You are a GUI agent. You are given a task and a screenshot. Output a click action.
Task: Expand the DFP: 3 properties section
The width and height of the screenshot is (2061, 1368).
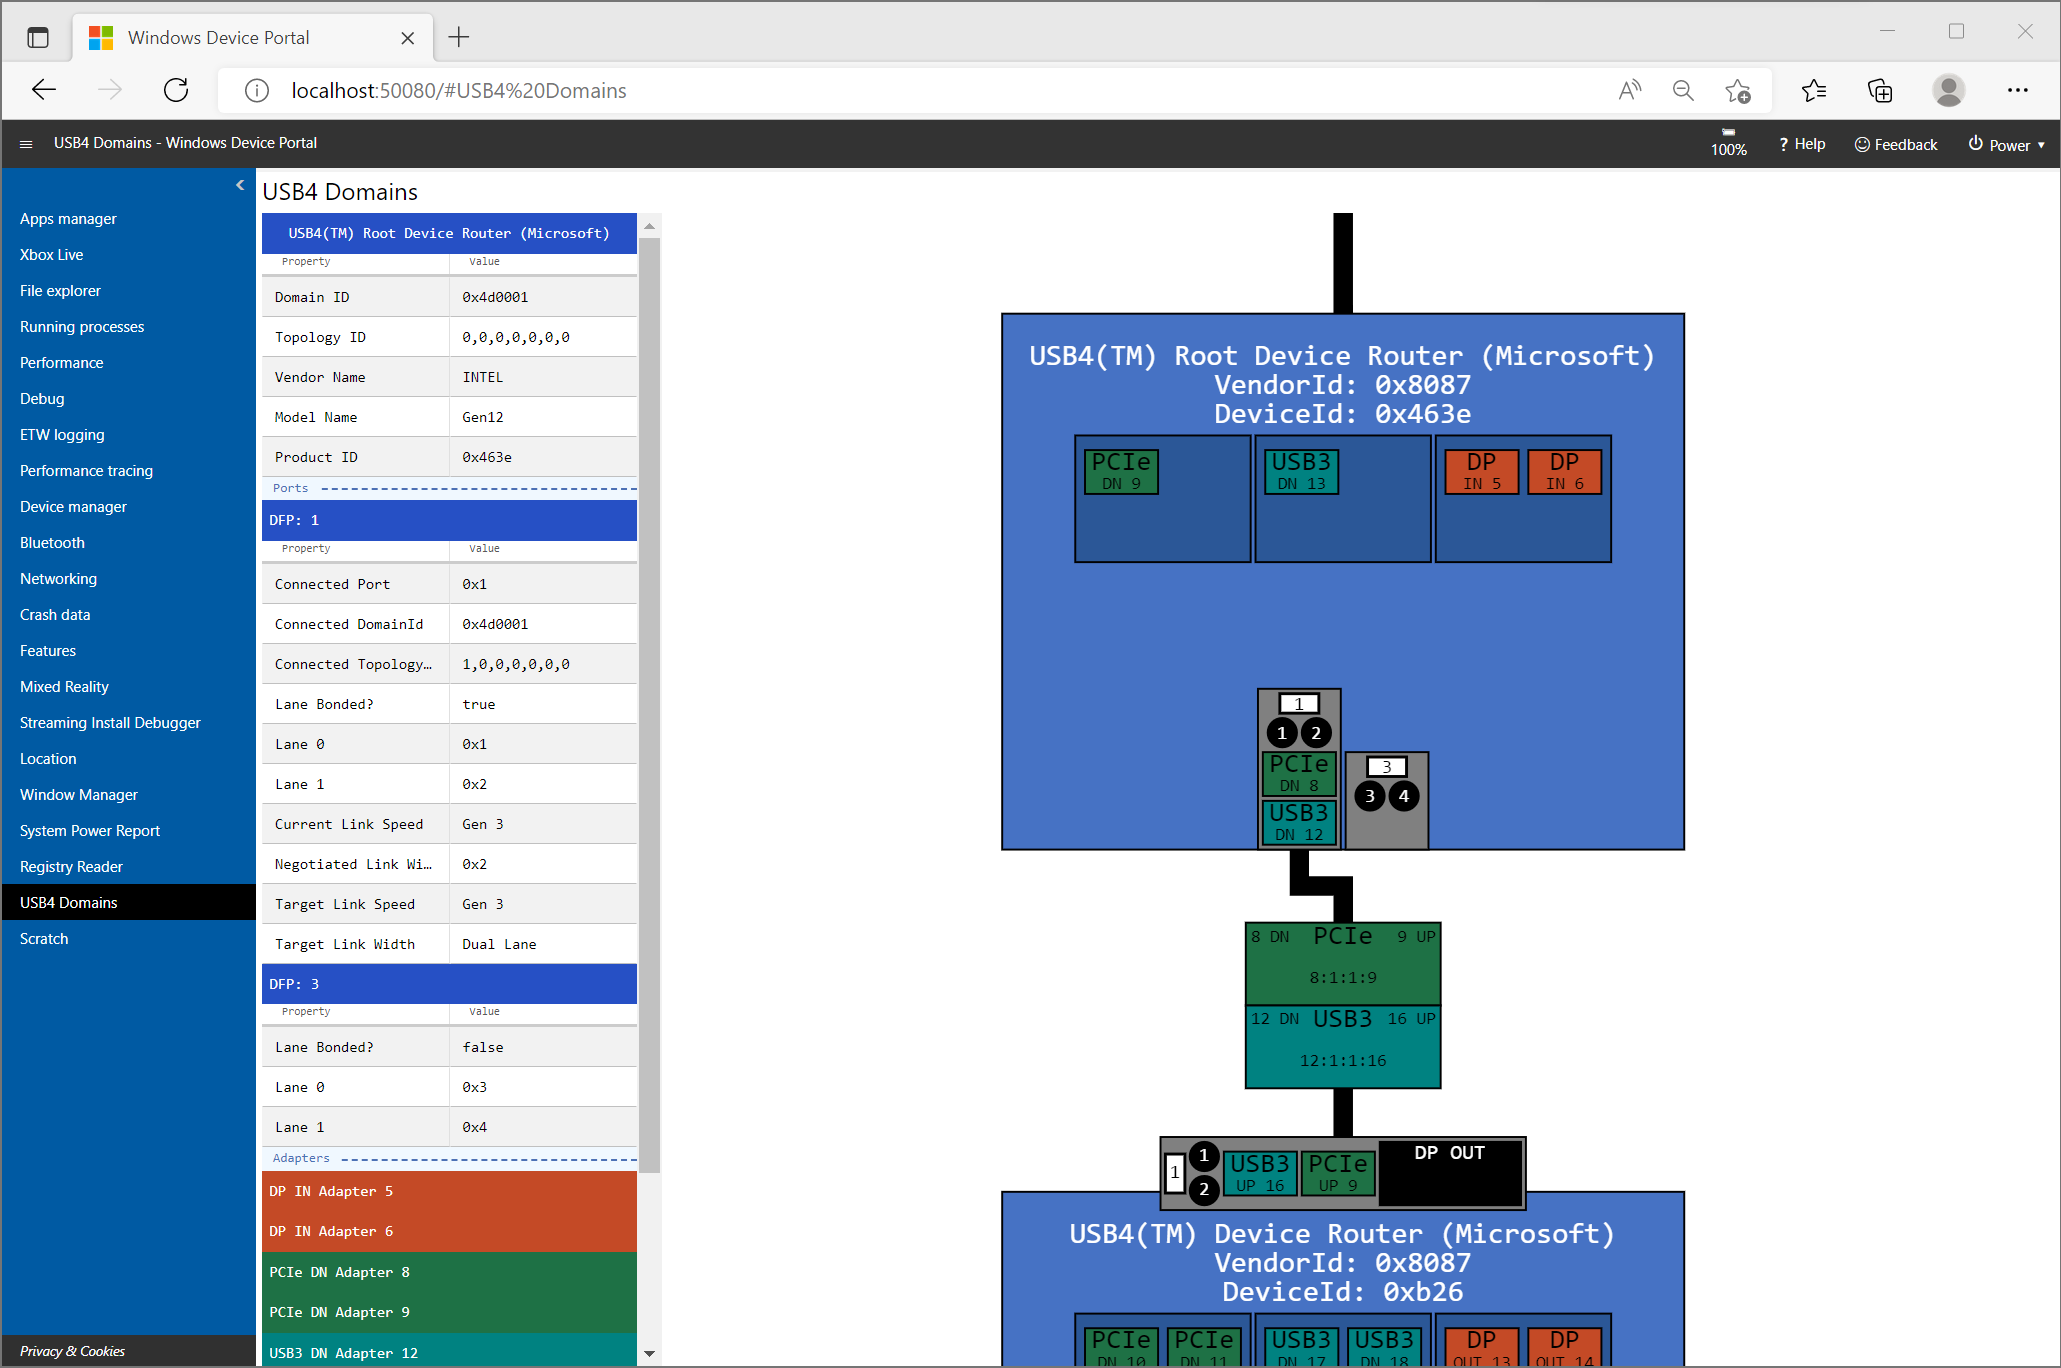click(x=447, y=983)
